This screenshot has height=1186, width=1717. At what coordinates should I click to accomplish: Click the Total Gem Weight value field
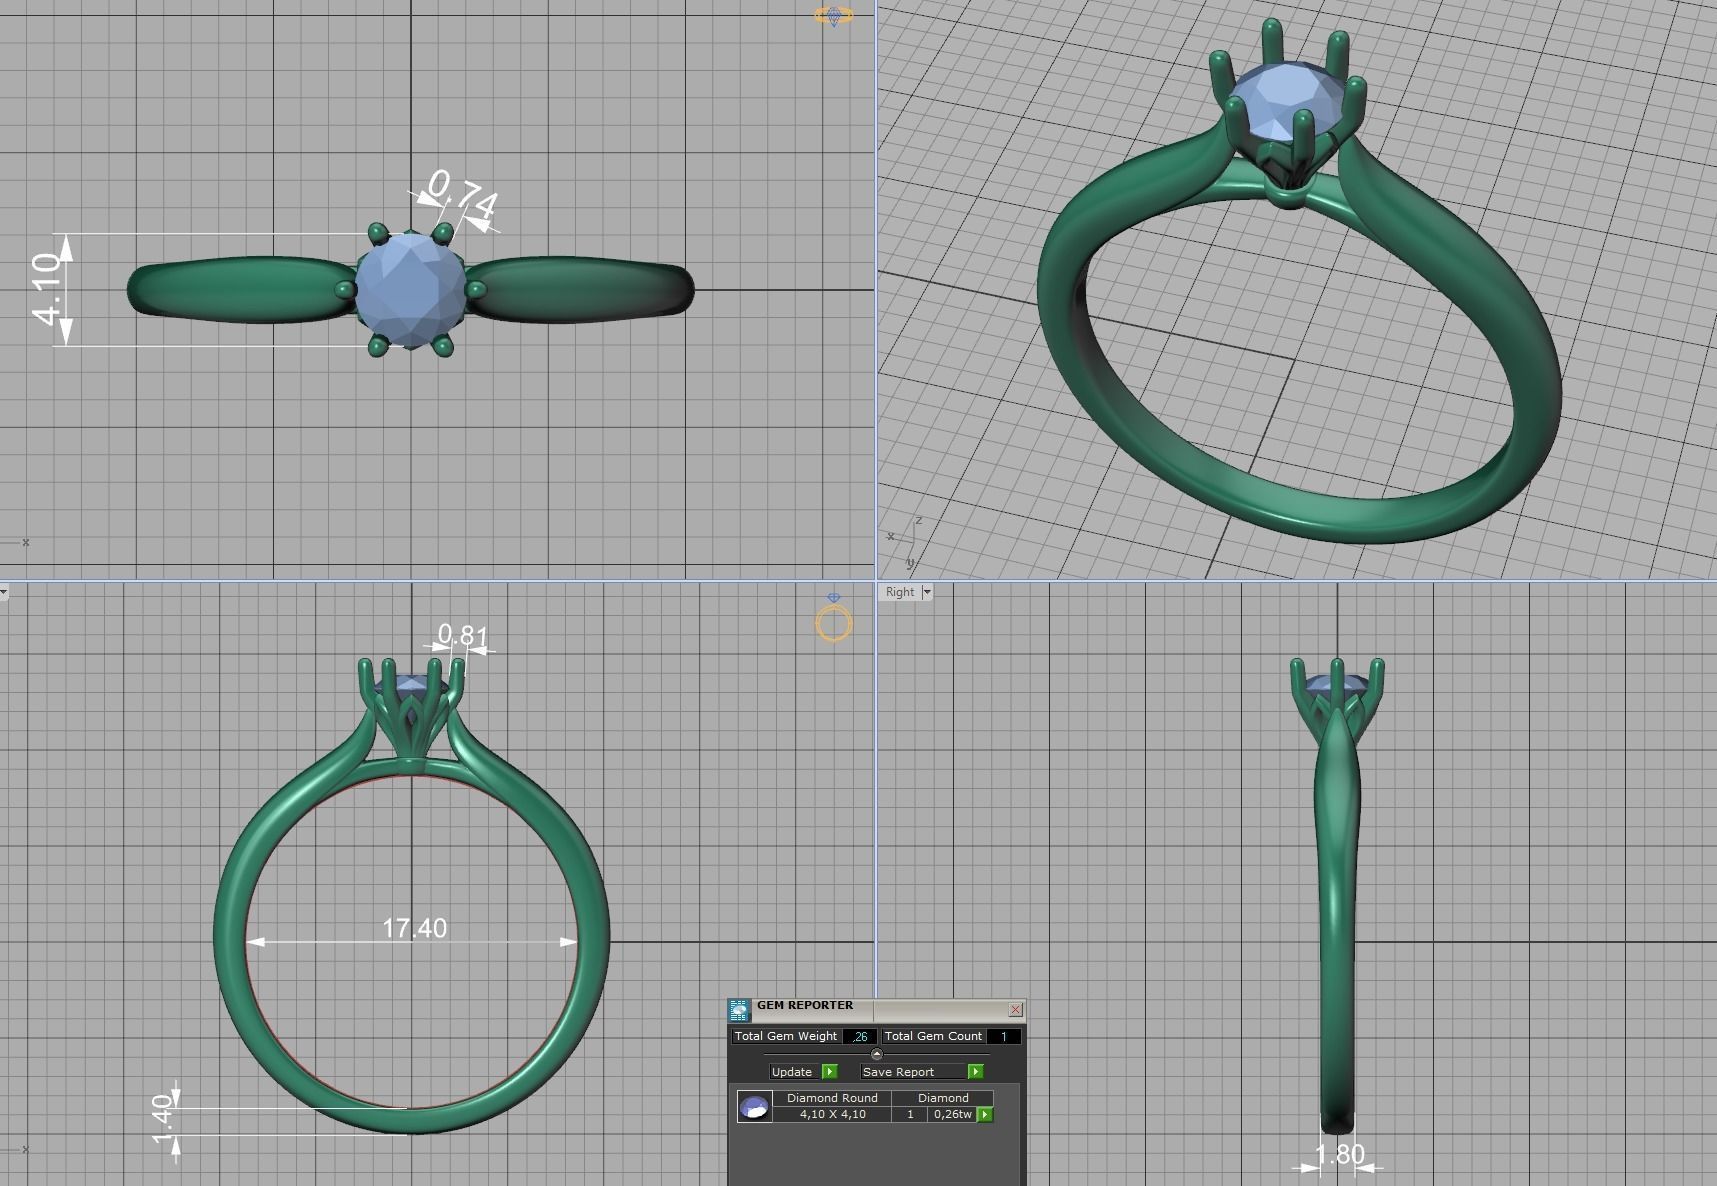pyautogui.click(x=860, y=1036)
